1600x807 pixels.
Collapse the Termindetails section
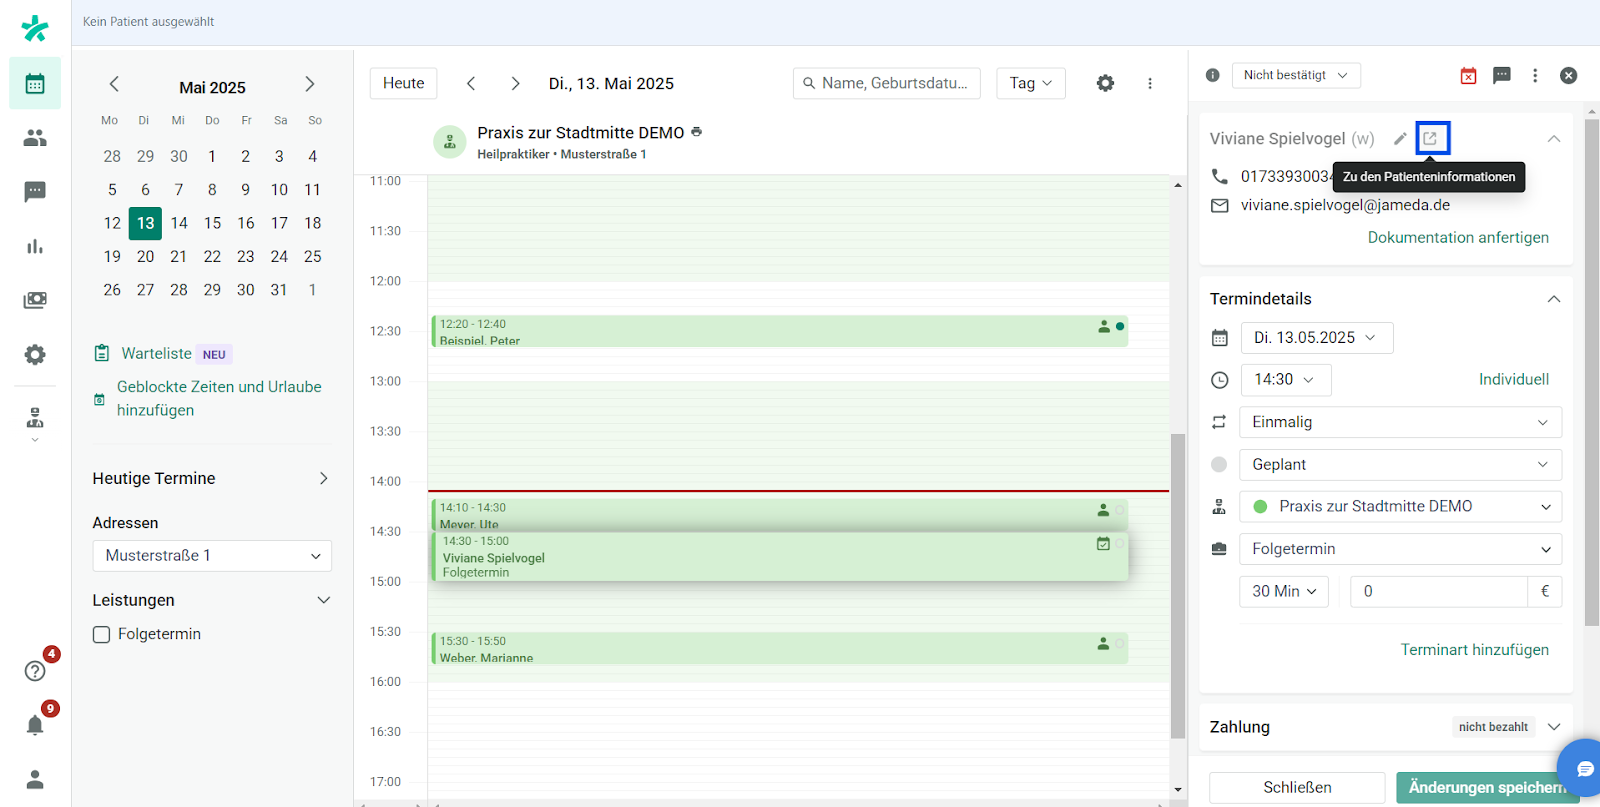tap(1553, 299)
